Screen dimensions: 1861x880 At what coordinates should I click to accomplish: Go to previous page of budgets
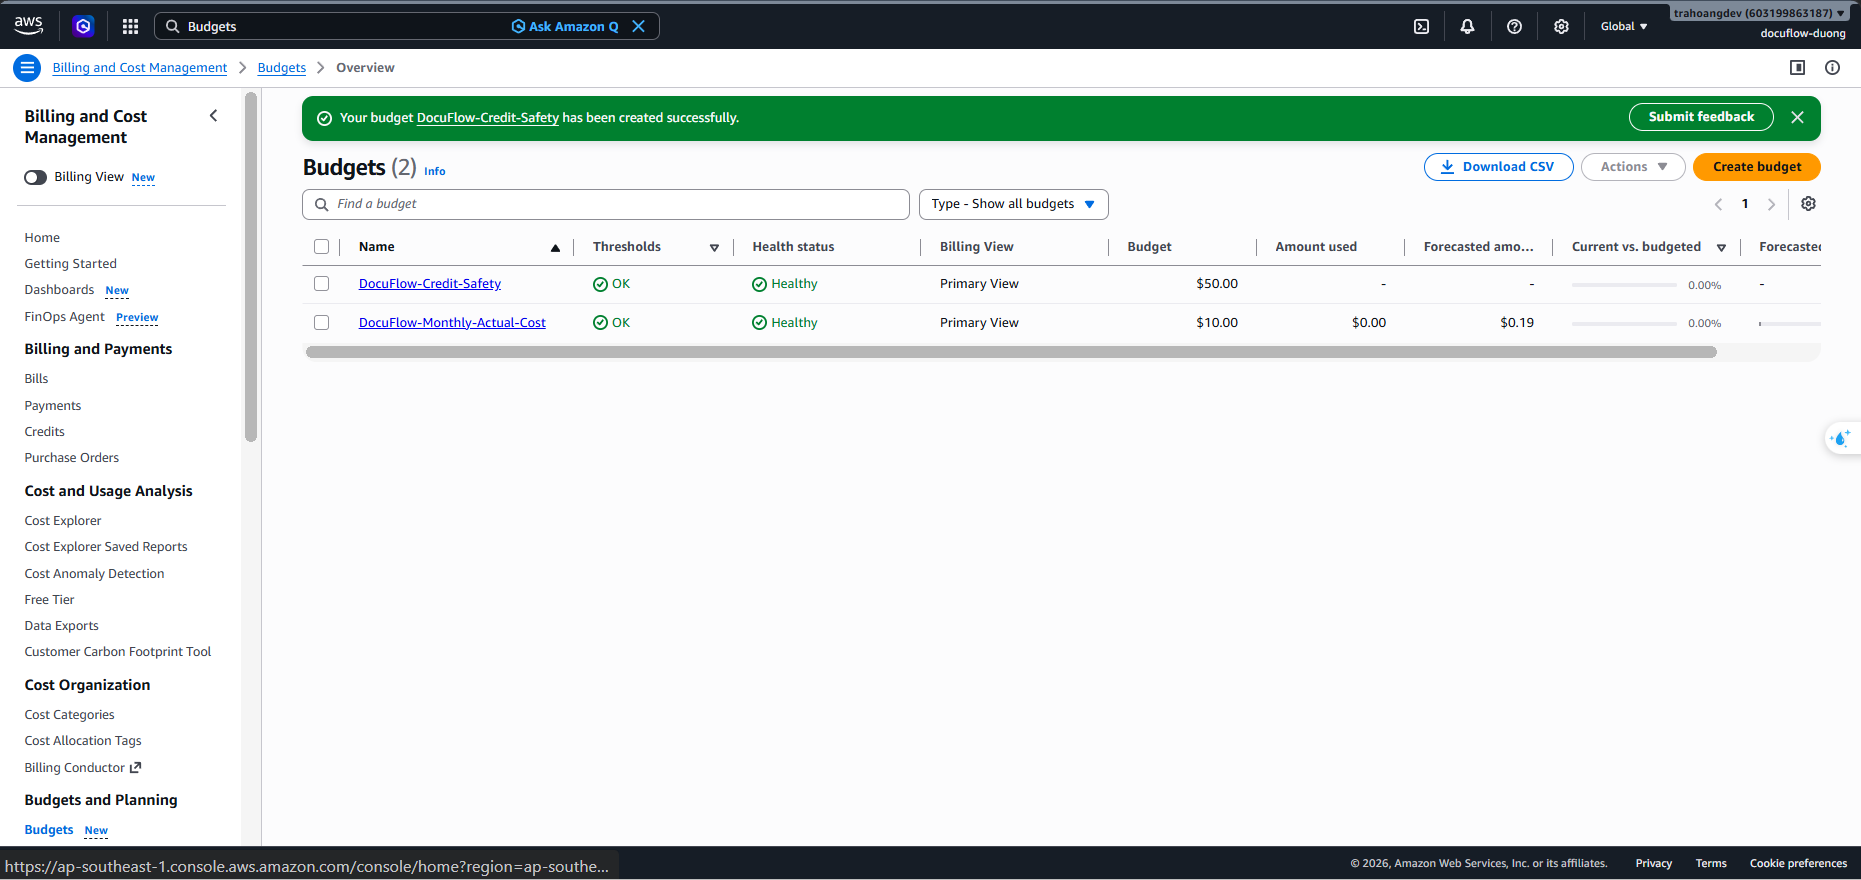(x=1718, y=204)
